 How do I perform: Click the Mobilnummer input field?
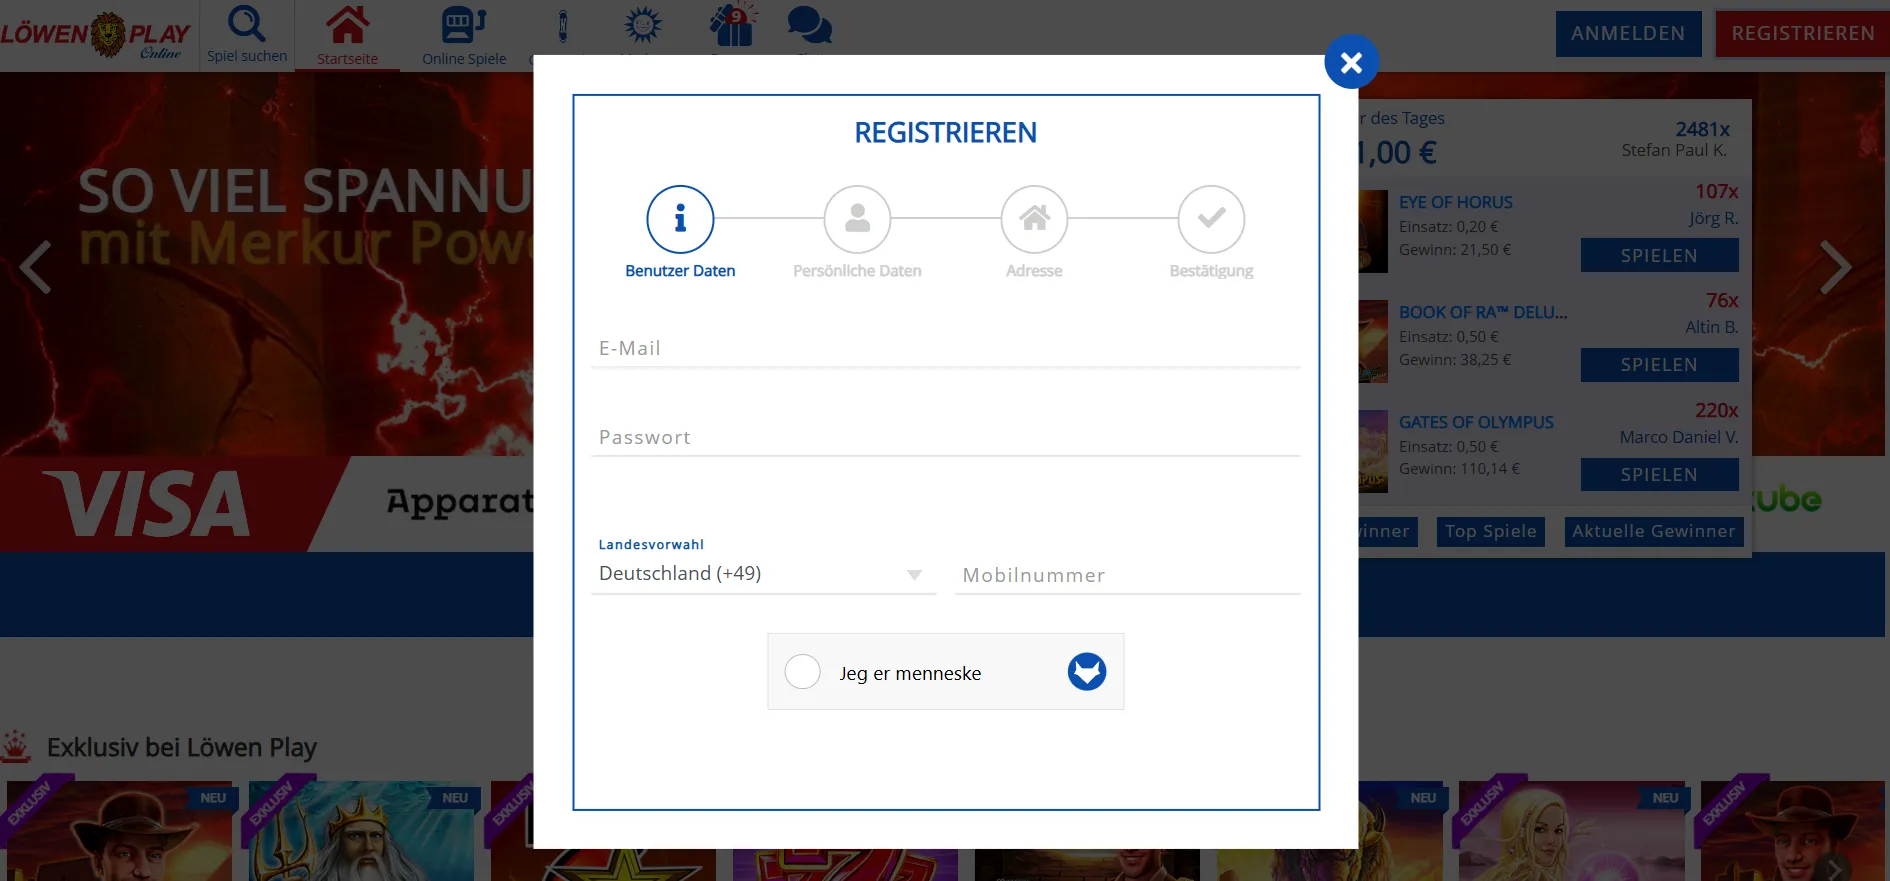click(x=1127, y=575)
